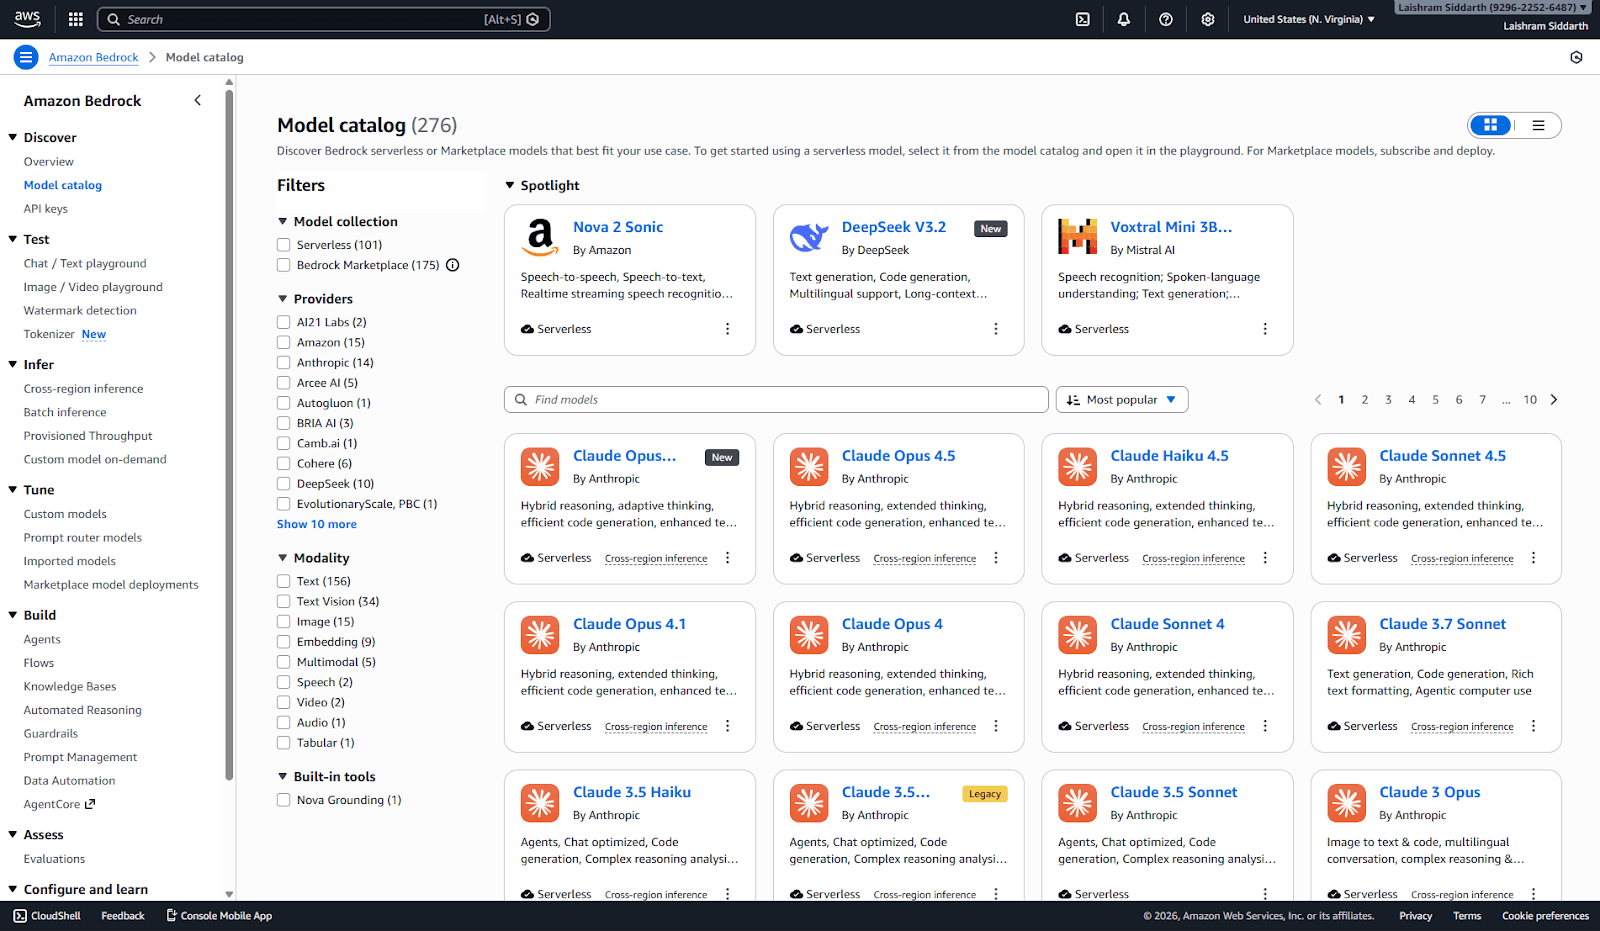Filter providers by Amazon (15)
The width and height of the screenshot is (1600, 931).
tap(284, 342)
